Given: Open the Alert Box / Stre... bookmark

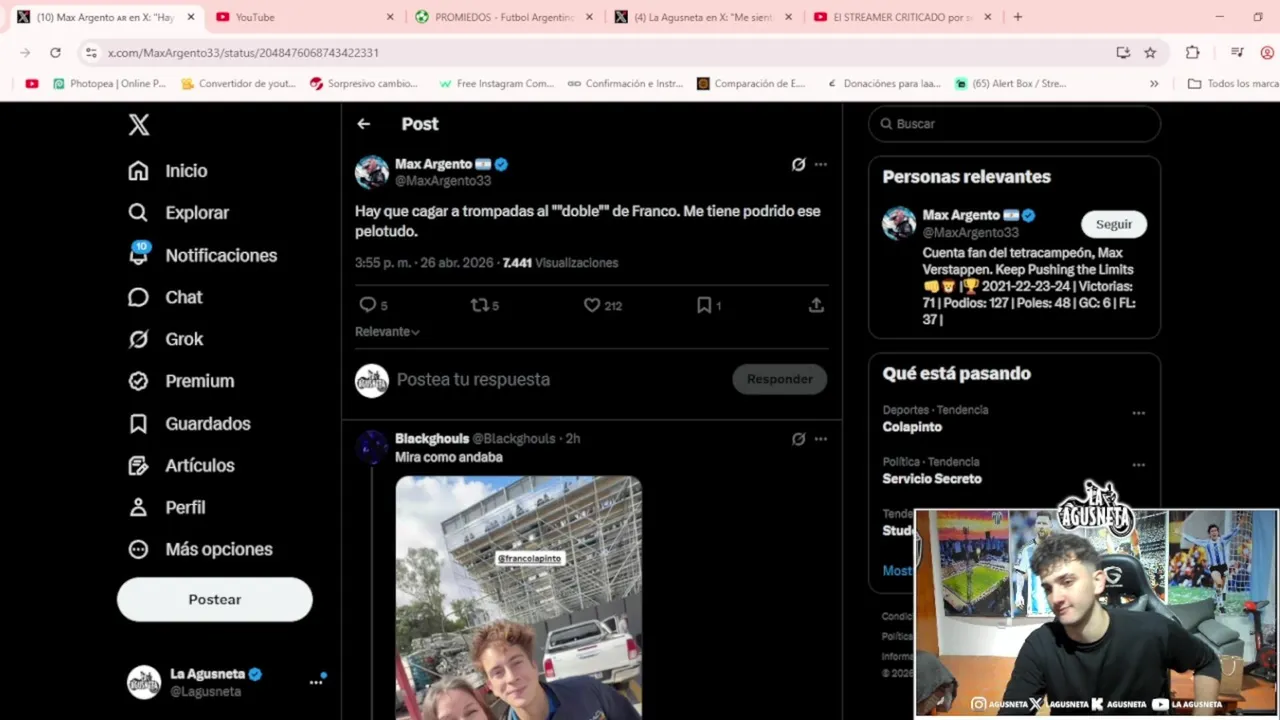Looking at the screenshot, I should click(1011, 84).
